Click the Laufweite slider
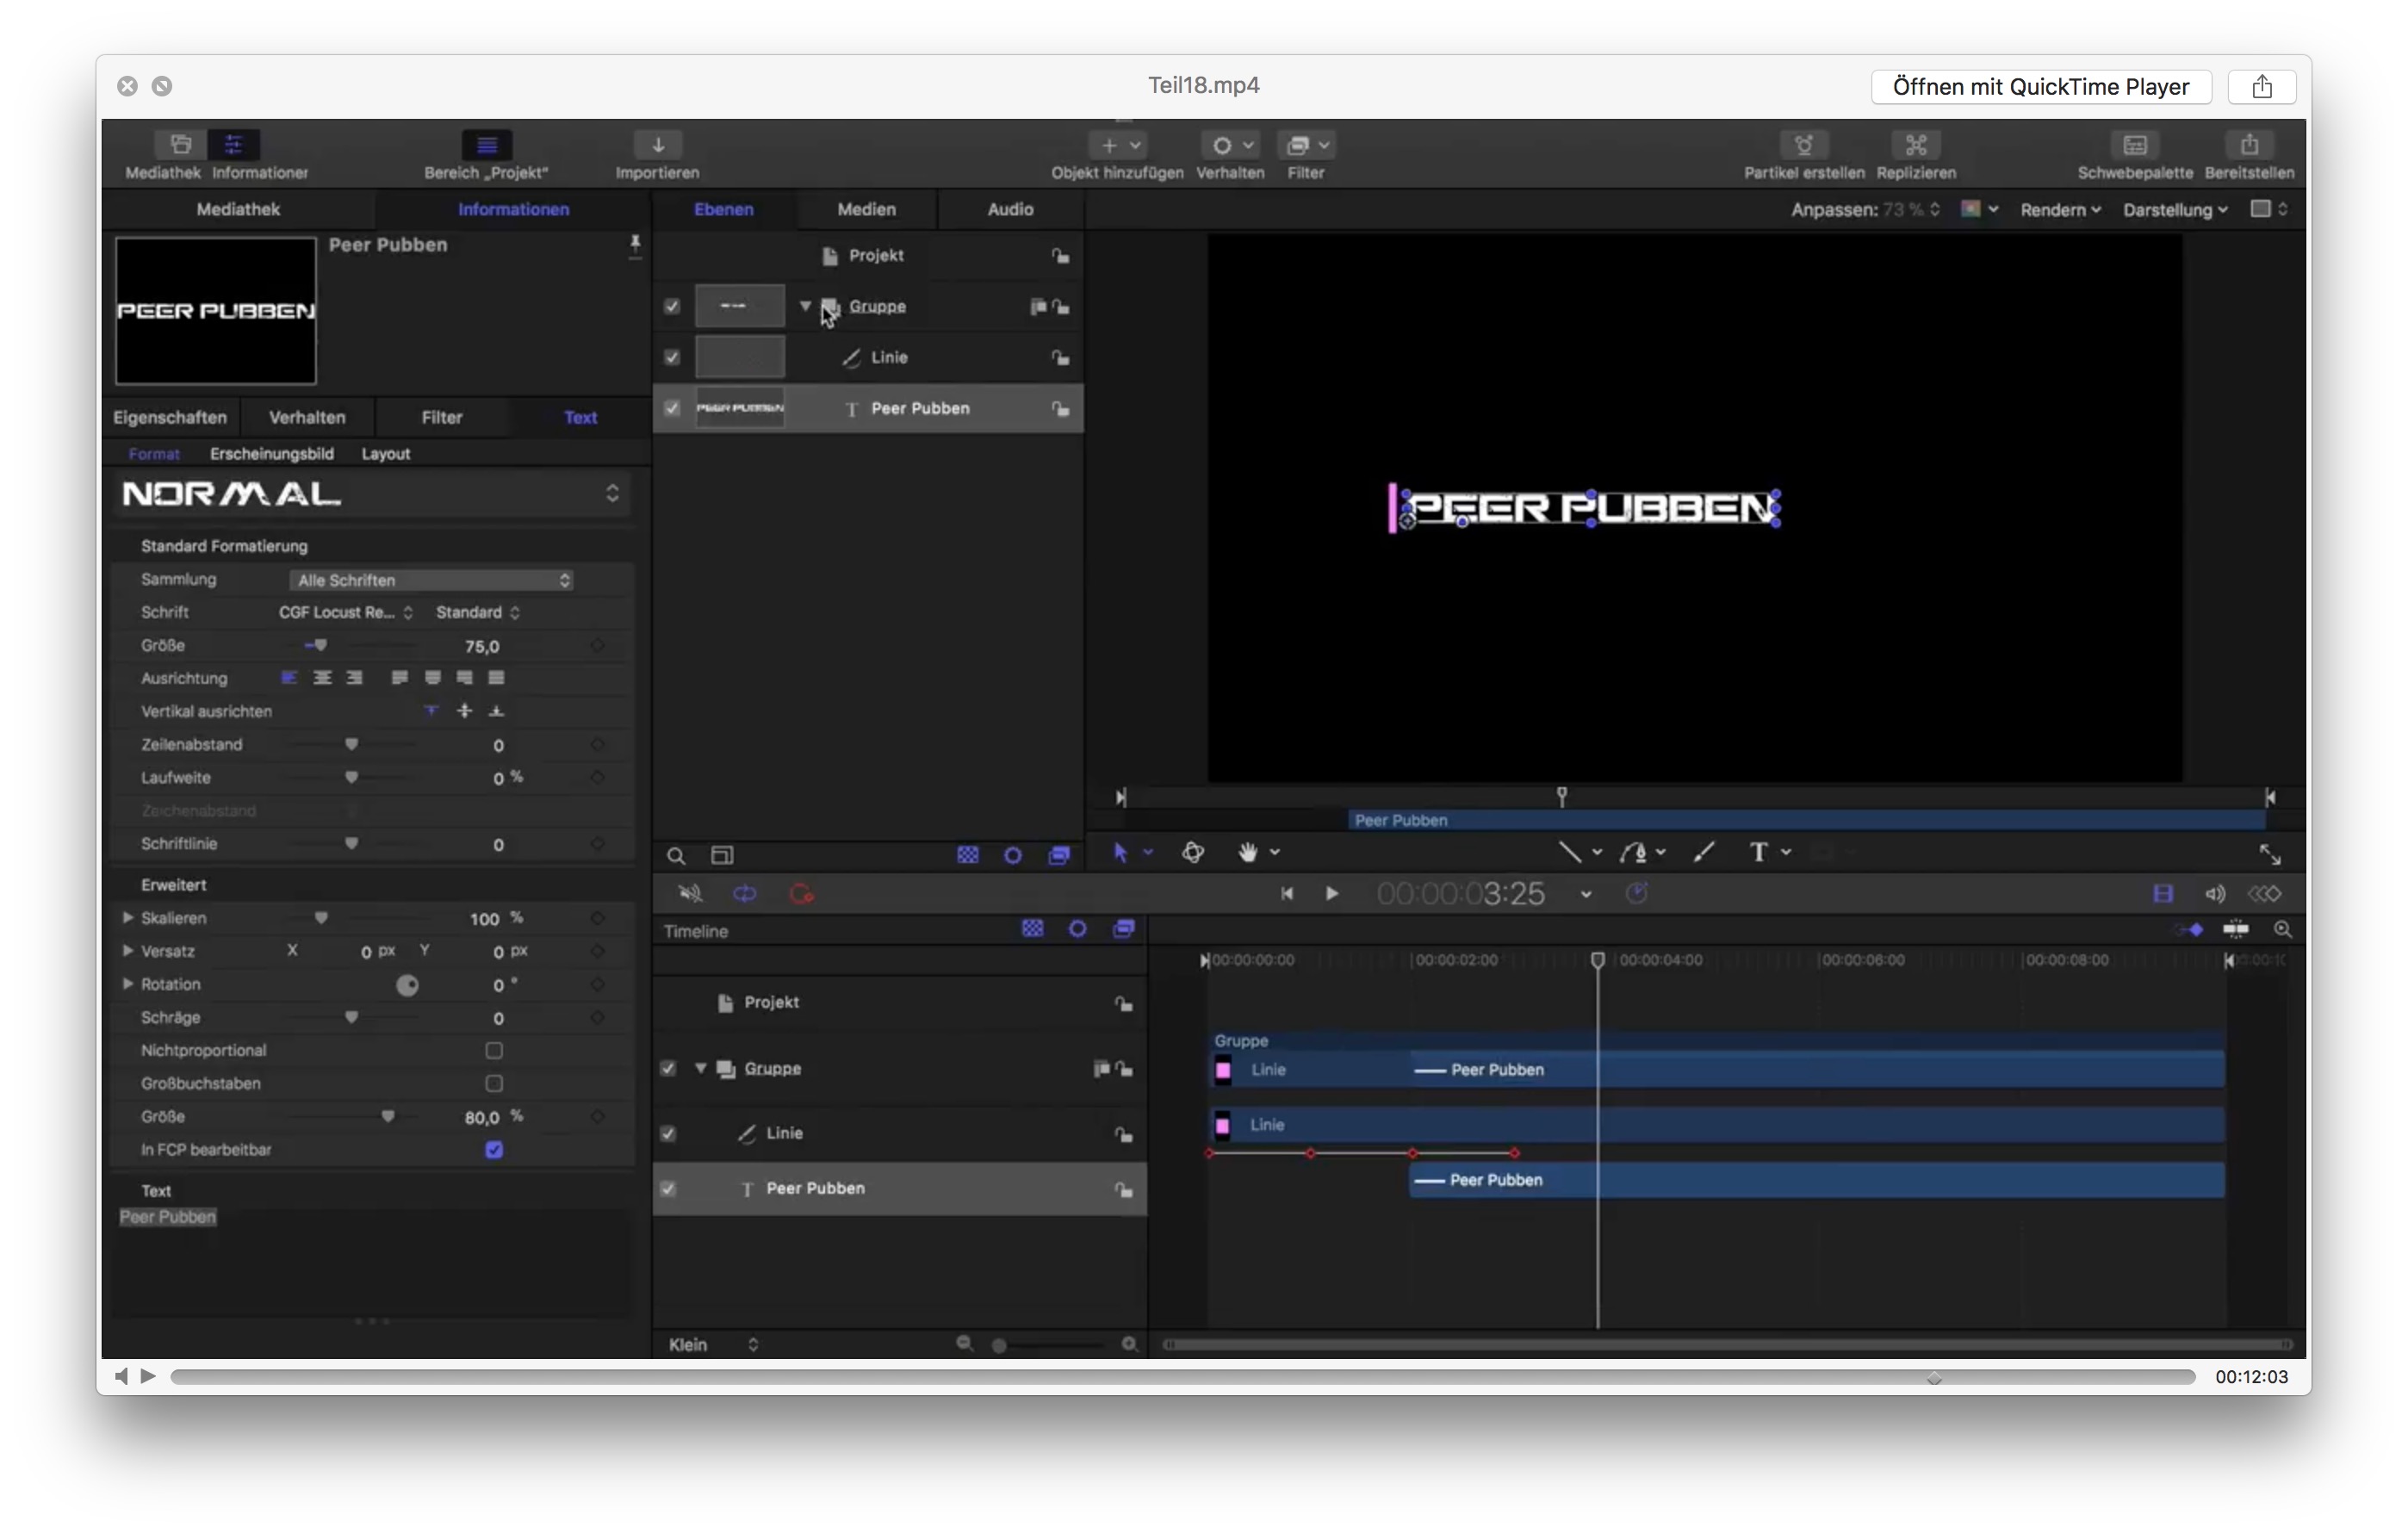The width and height of the screenshot is (2408, 1533). coord(353,777)
